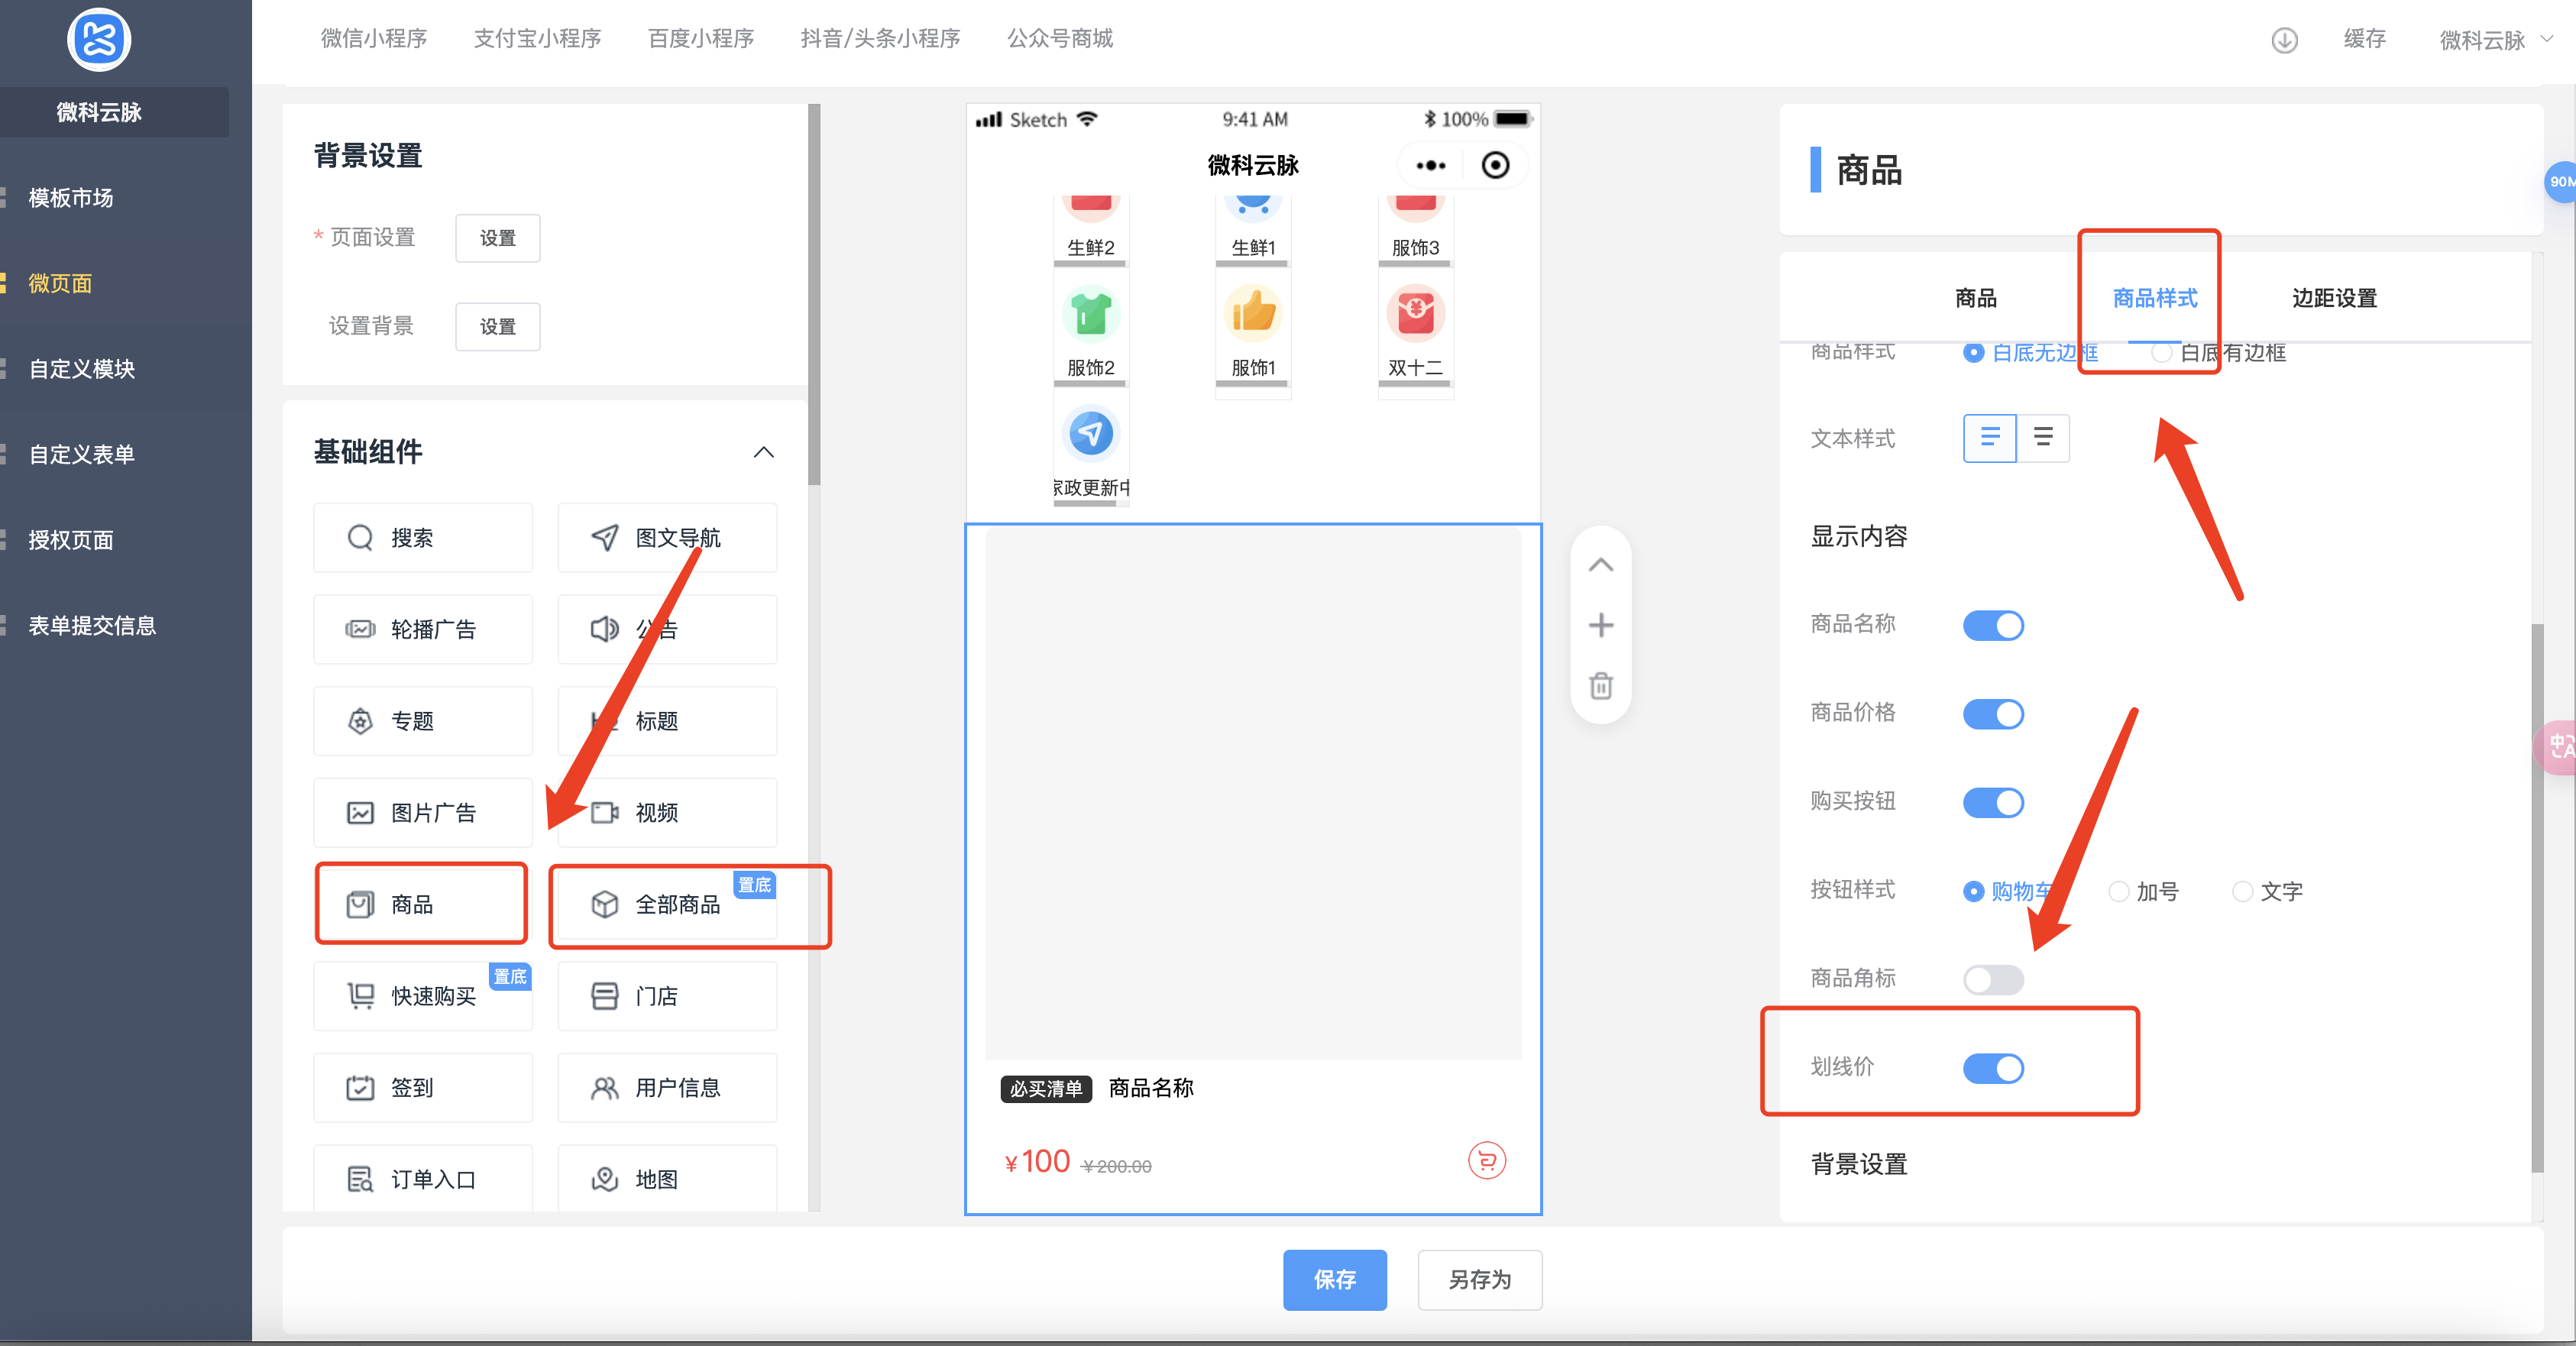Viewport: 2576px width, 1346px height.
Task: Open 模板市场 in sidebar
Action: tap(70, 198)
